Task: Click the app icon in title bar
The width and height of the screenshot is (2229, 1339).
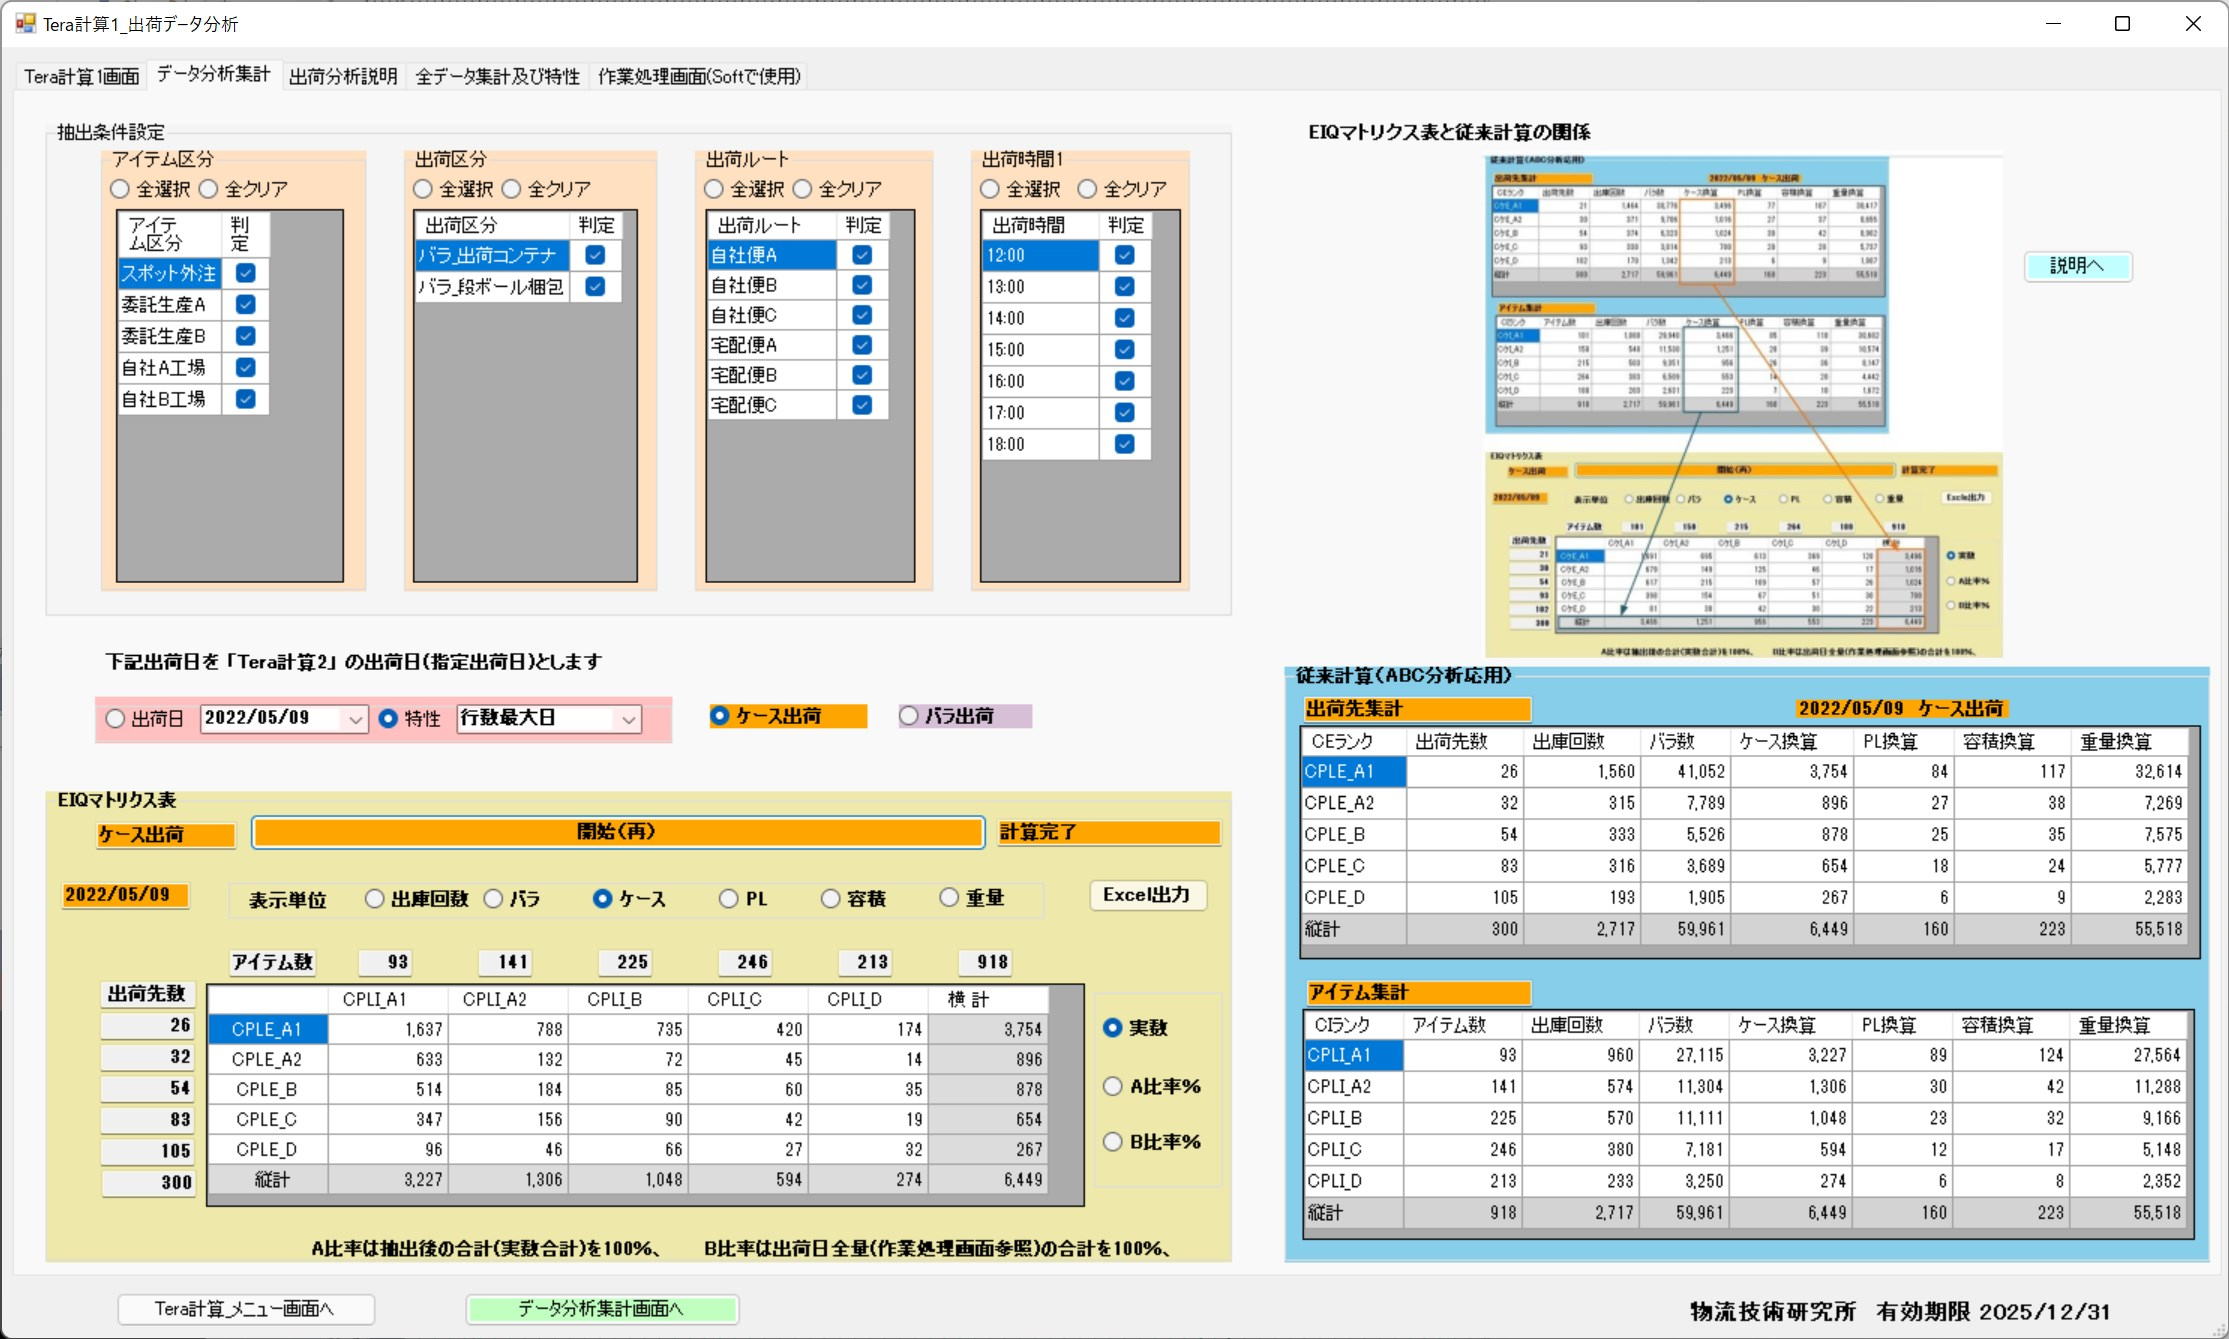Action: click(25, 23)
